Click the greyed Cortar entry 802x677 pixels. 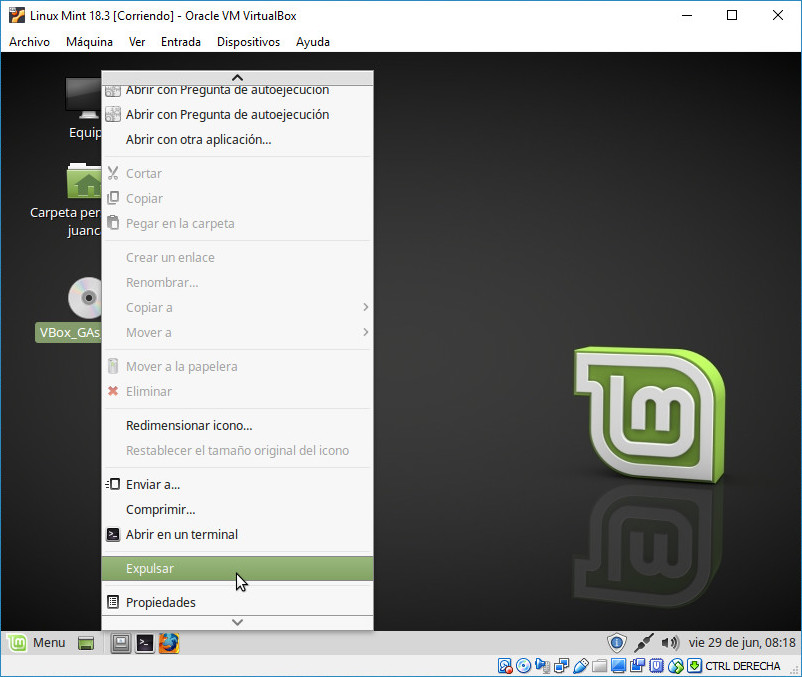[x=237, y=173]
